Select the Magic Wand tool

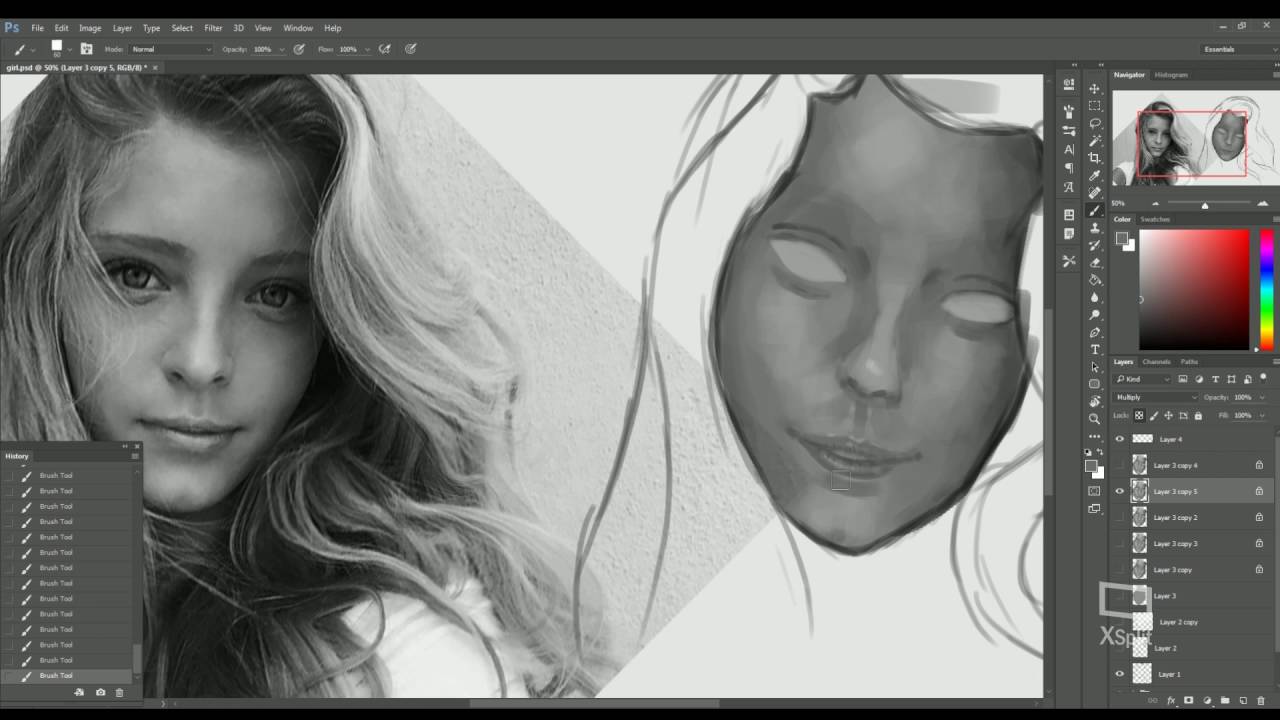click(x=1095, y=141)
